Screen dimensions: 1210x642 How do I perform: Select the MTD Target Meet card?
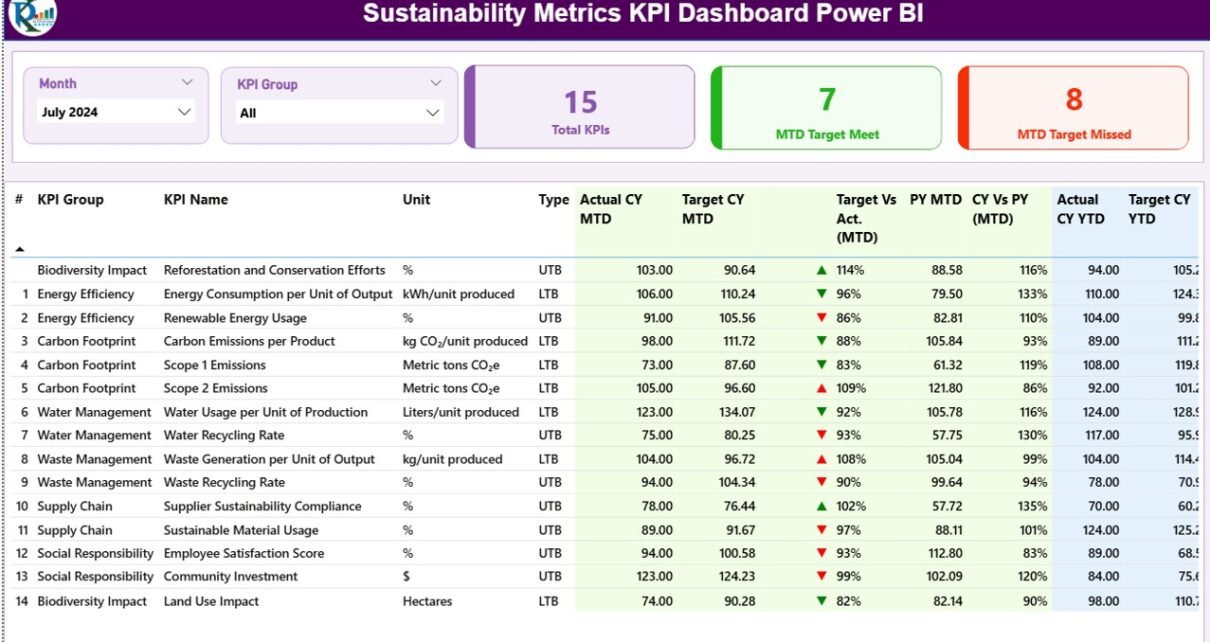827,108
